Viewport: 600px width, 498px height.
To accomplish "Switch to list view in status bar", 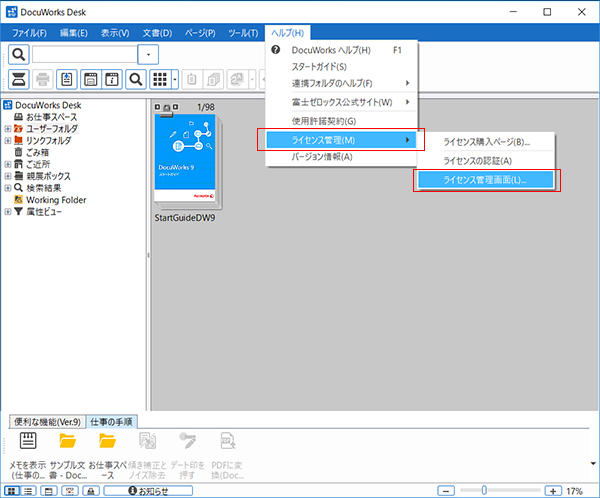I will click(28, 491).
